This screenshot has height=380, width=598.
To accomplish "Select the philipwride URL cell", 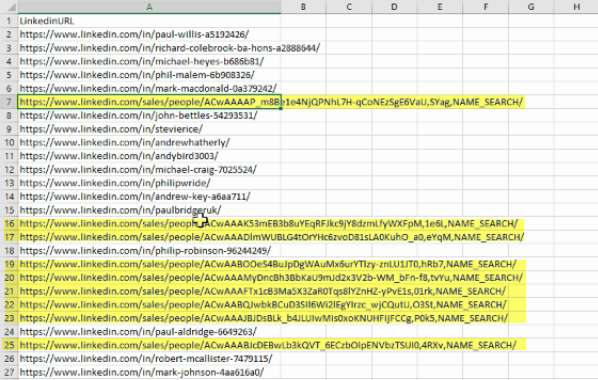I will [x=149, y=183].
